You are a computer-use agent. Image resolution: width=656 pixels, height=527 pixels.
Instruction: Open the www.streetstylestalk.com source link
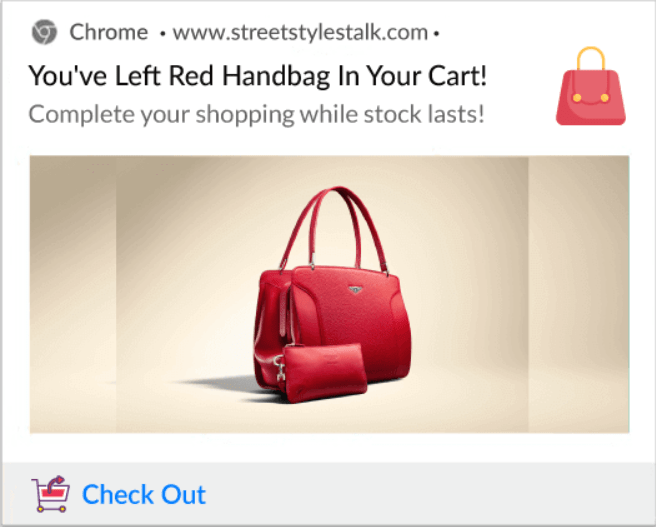(x=300, y=32)
